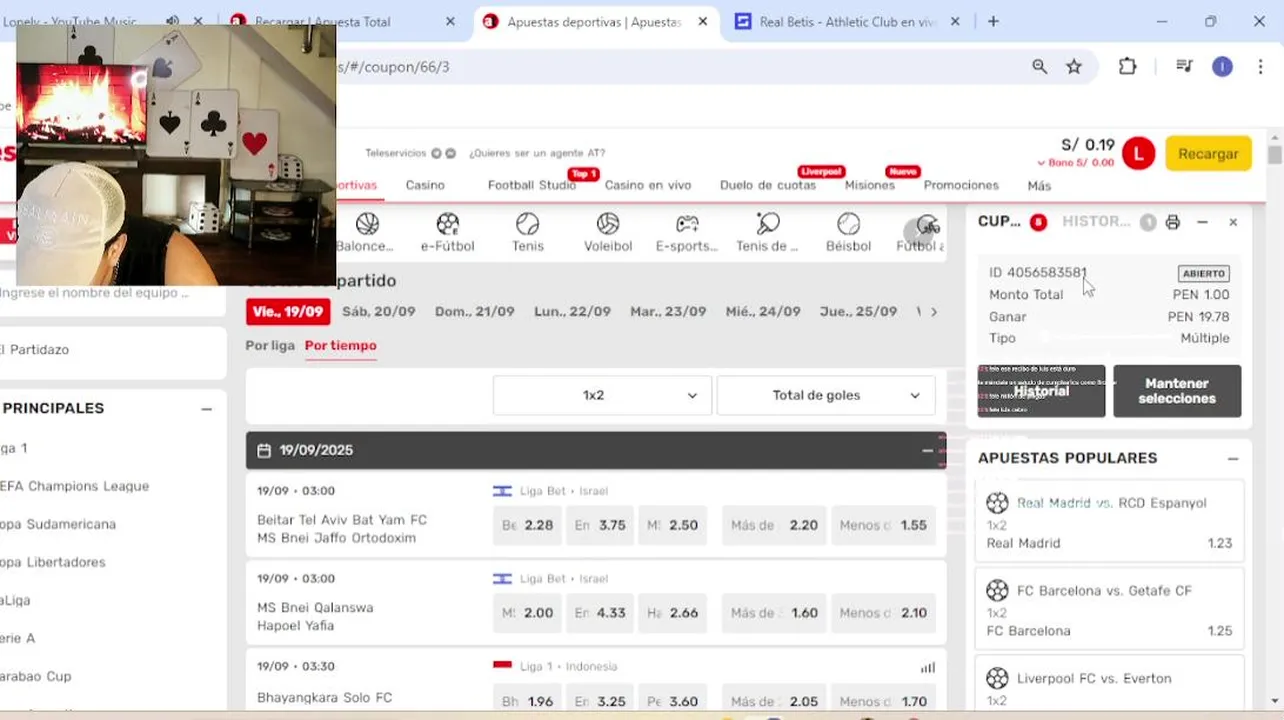Open the Misiones menu item

[869, 185]
